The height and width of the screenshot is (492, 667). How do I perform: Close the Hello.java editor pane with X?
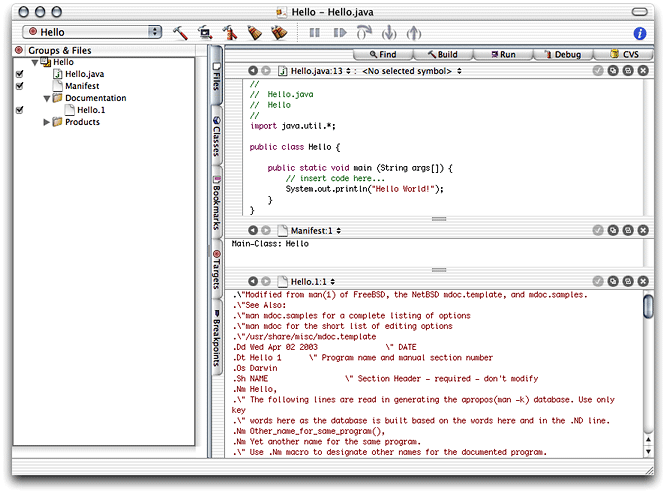pos(643,71)
